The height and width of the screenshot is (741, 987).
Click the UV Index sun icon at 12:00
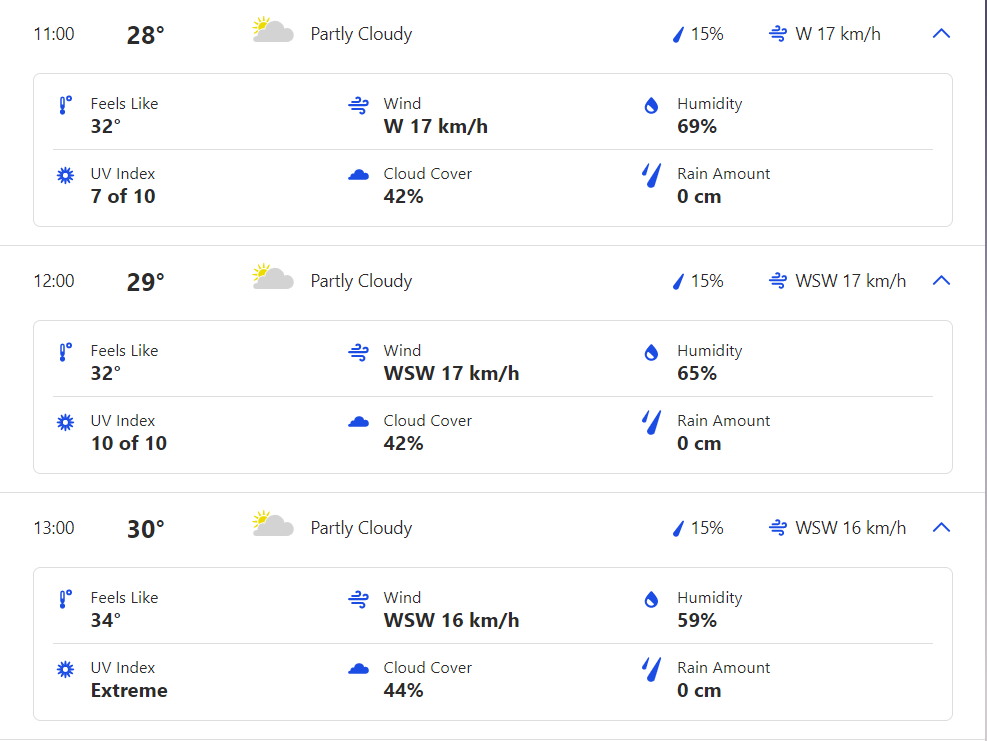click(x=66, y=422)
